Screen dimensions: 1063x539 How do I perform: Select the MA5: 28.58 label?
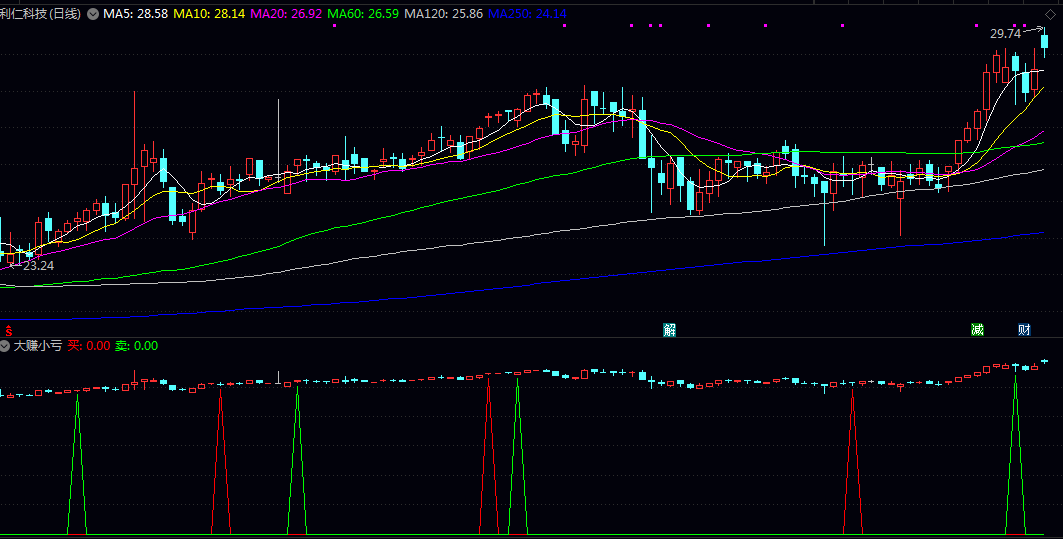pos(136,14)
